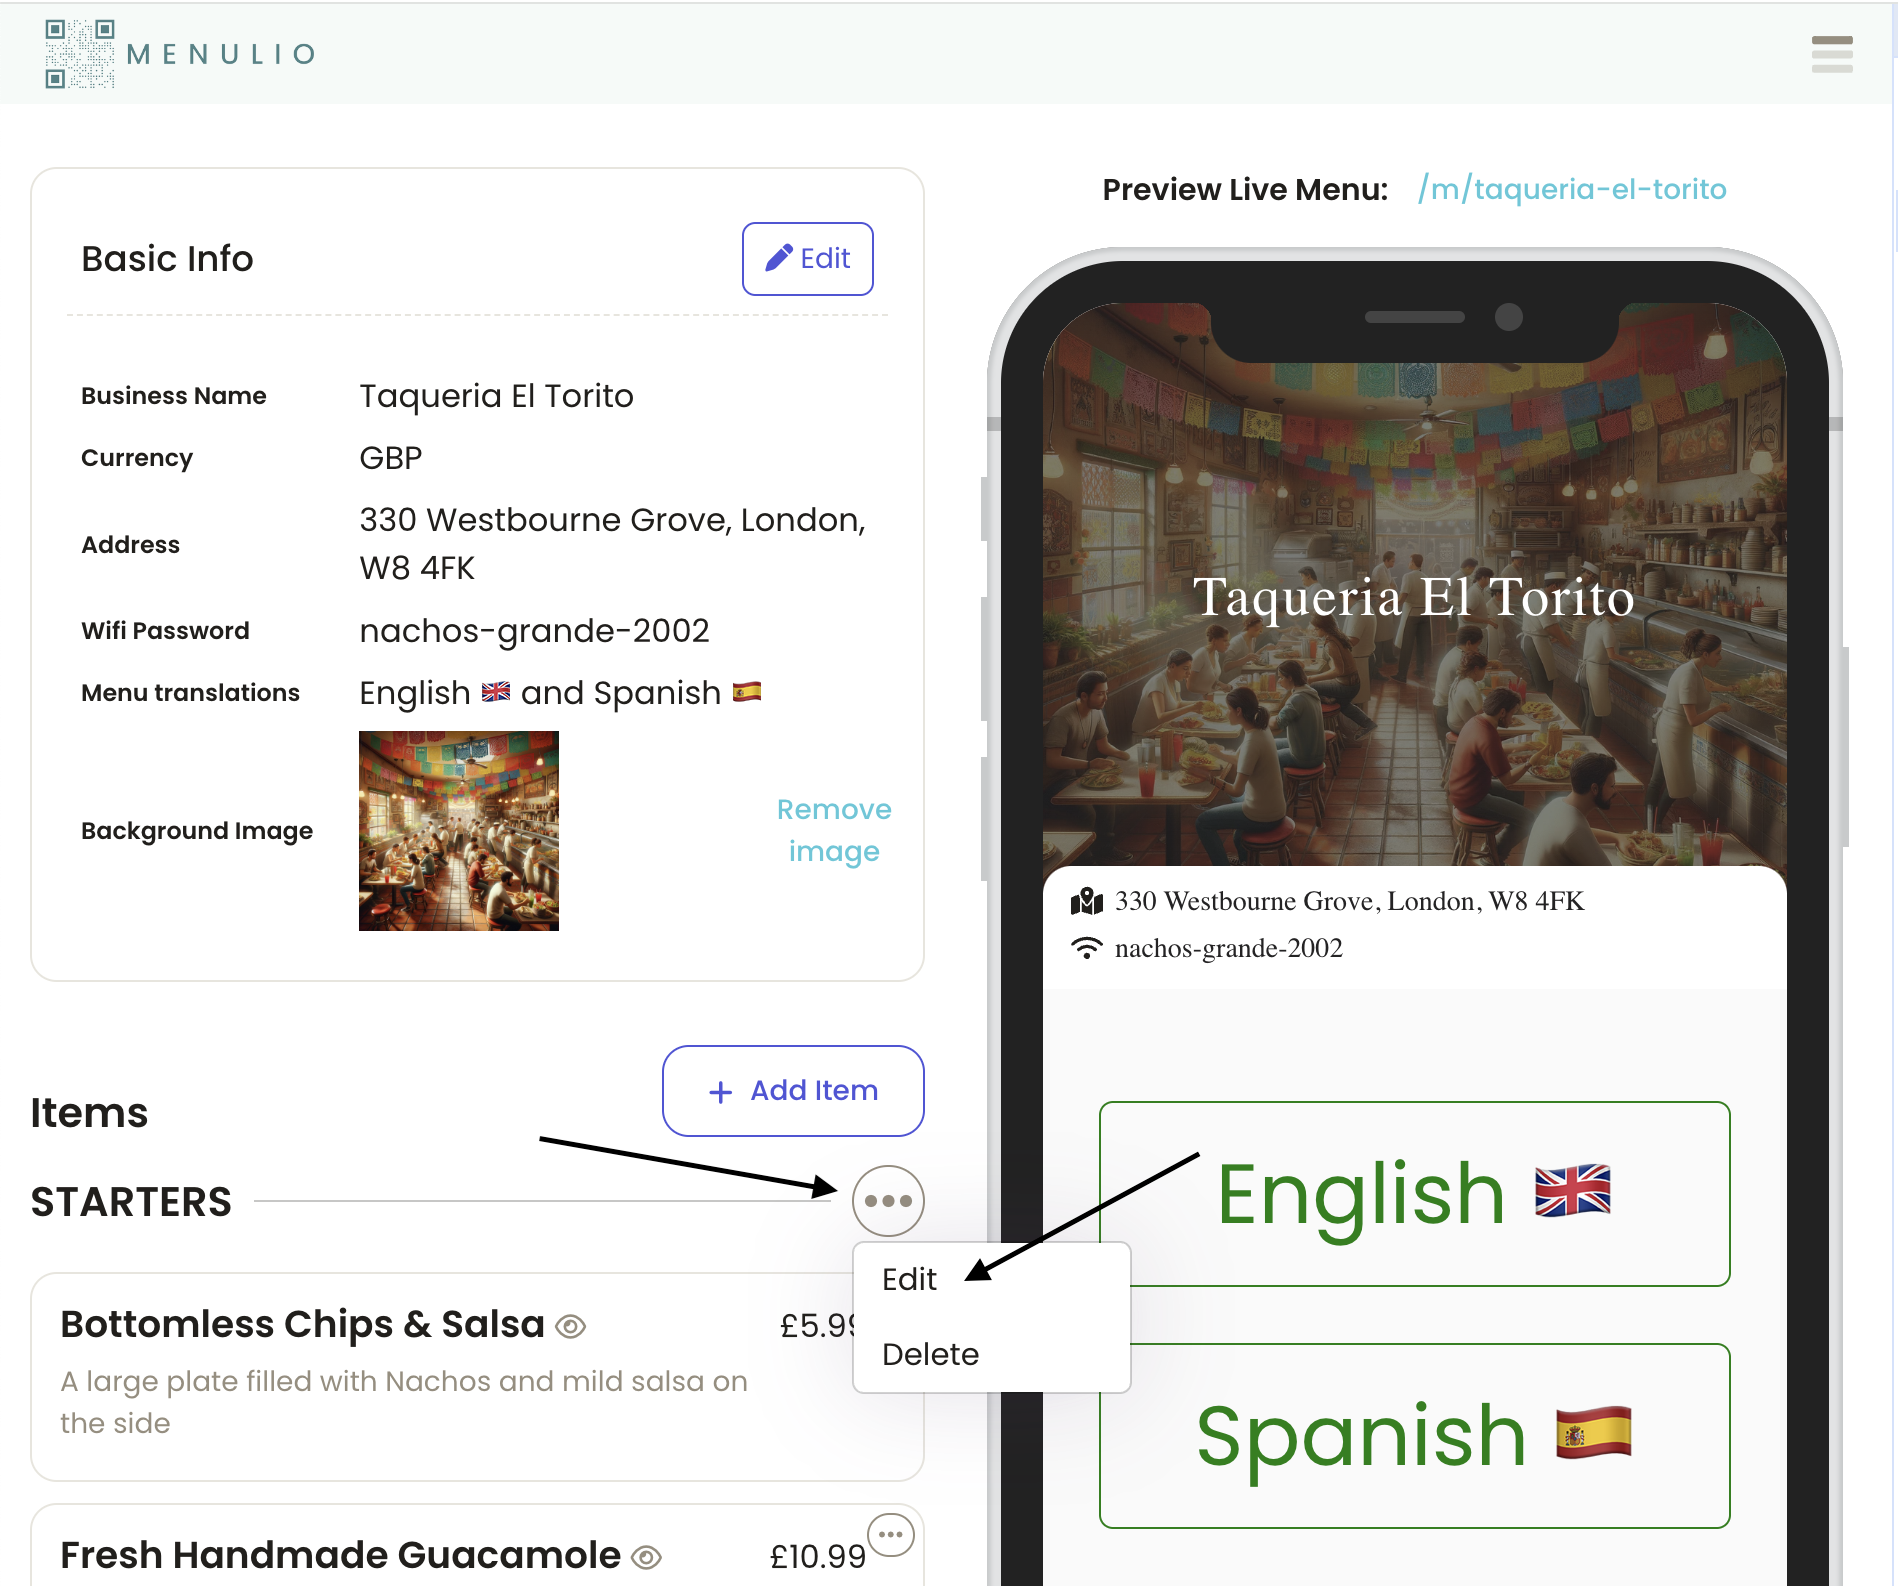Click the Bottomless Chips & Salsa description text
This screenshot has height=1586, width=1898.
click(x=404, y=1402)
